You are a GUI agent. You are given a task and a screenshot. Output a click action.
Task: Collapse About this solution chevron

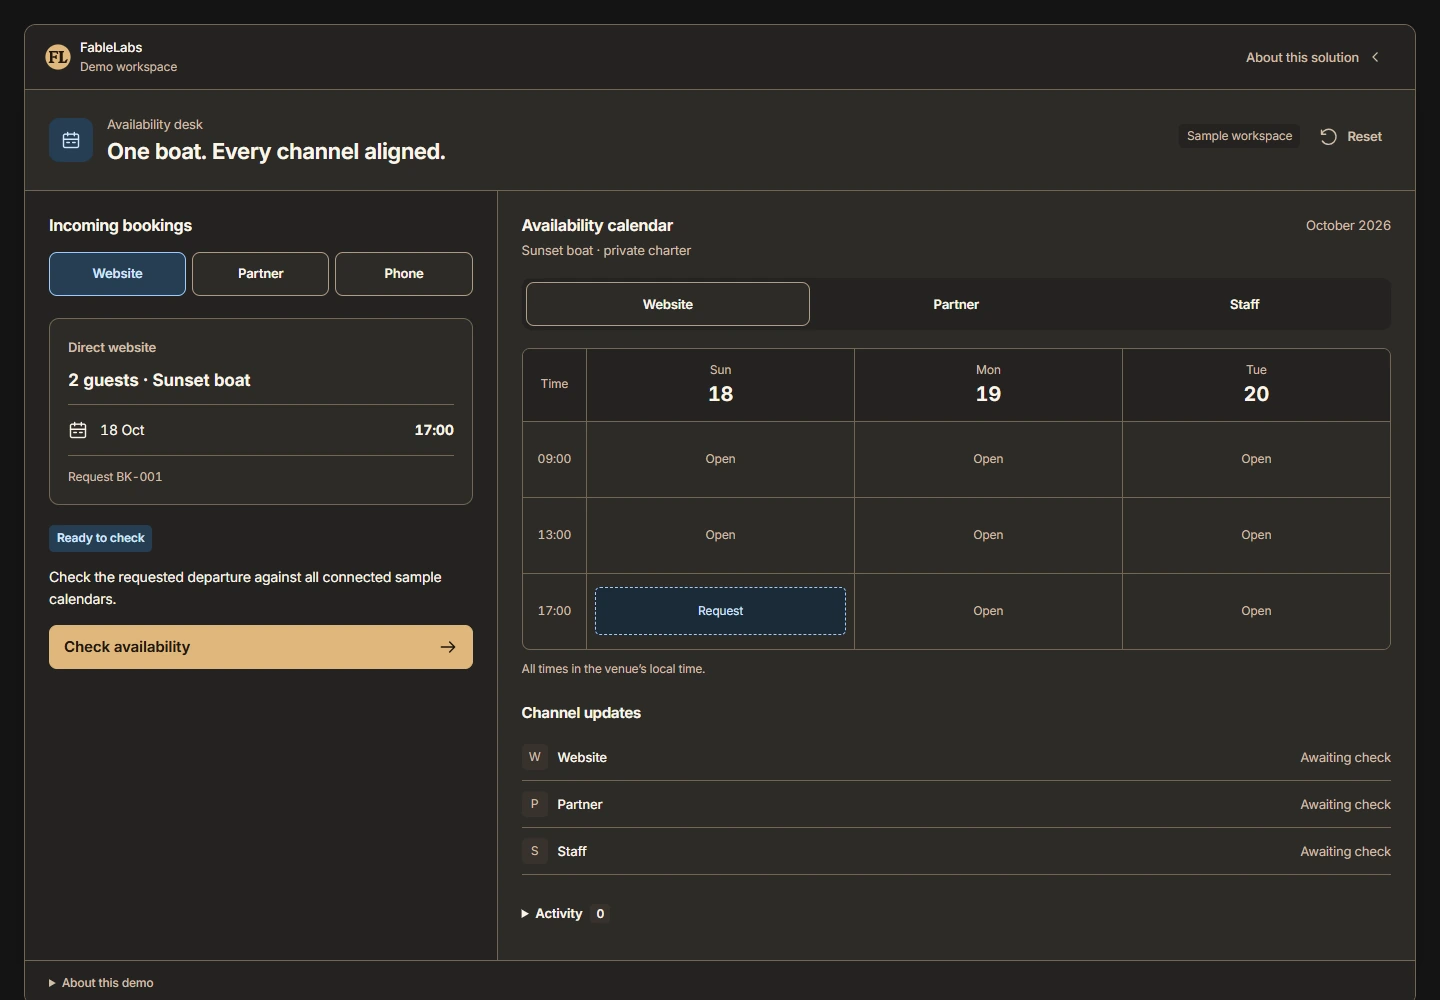click(x=1376, y=57)
